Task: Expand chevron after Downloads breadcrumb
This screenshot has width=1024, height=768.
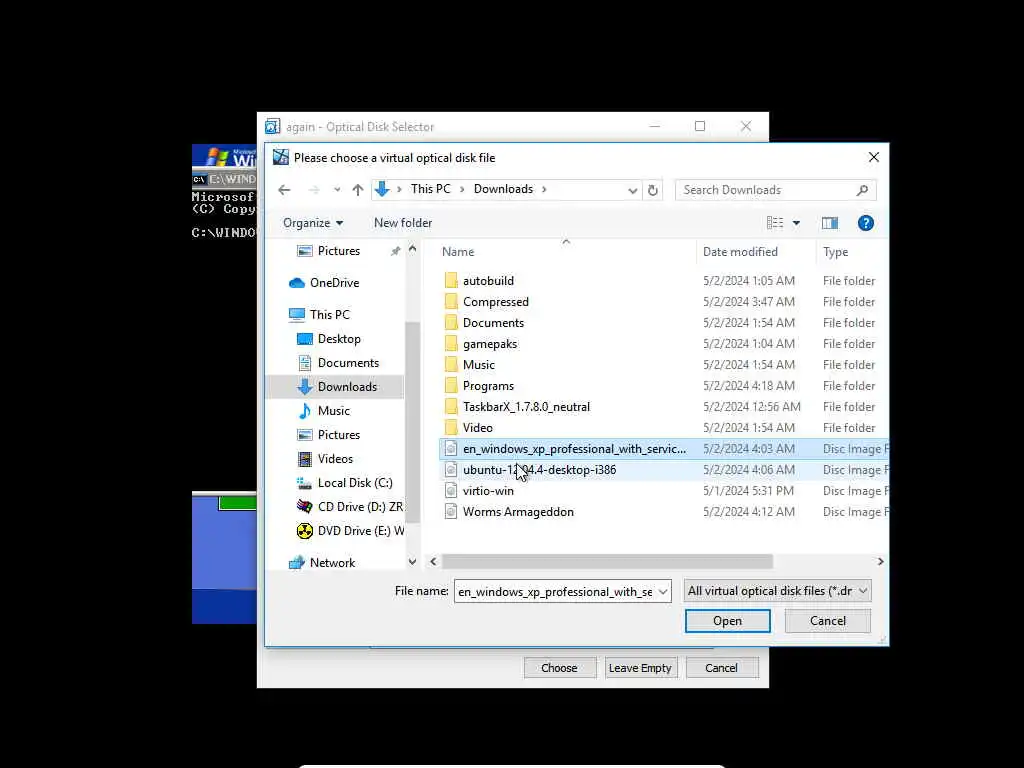Action: 543,189
